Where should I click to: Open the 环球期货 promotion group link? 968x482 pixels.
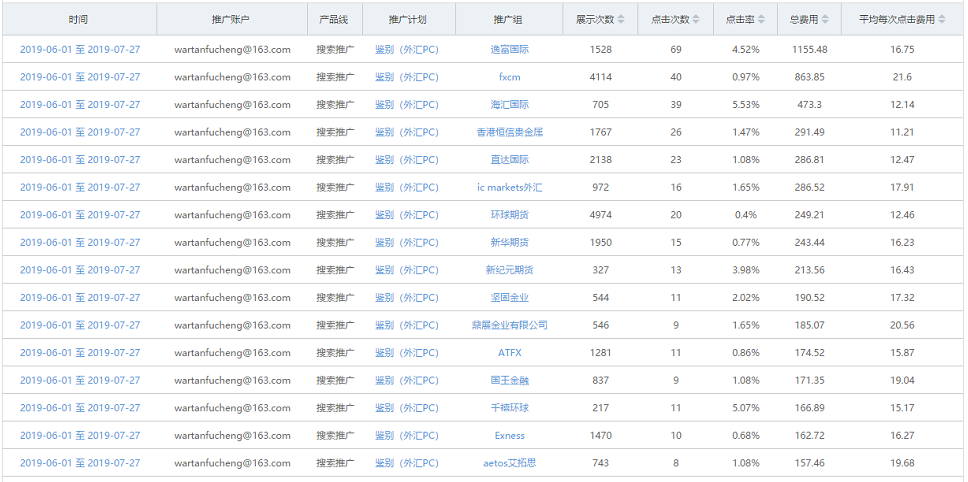click(509, 215)
